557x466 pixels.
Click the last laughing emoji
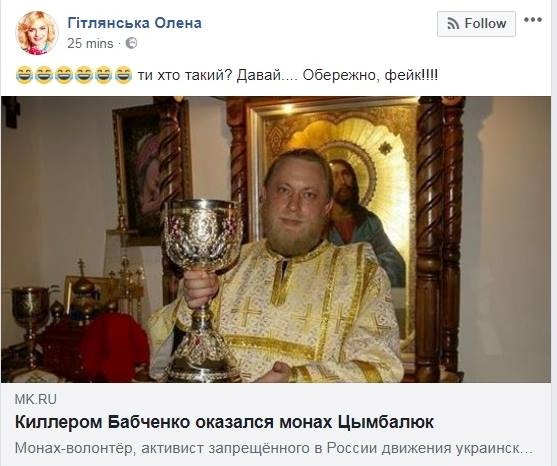pyautogui.click(x=124, y=75)
